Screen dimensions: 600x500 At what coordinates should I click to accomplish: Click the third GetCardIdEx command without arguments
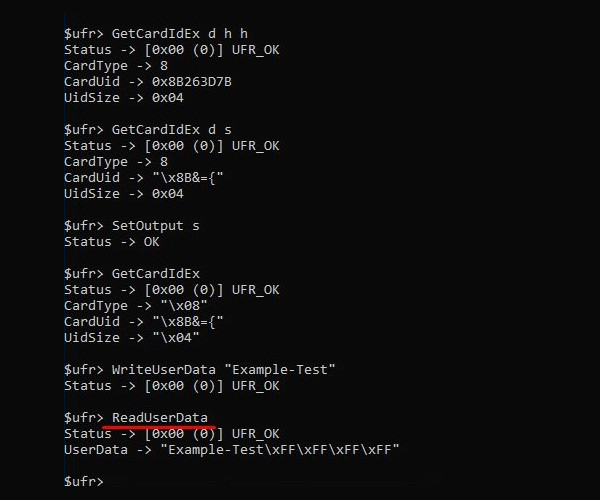pyautogui.click(x=155, y=274)
